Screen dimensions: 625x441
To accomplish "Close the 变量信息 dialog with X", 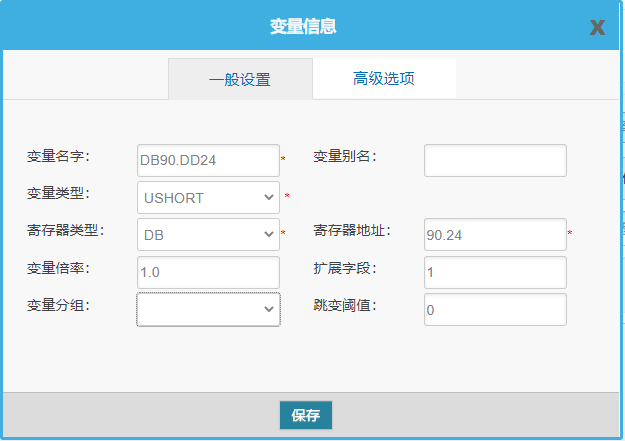I will pyautogui.click(x=597, y=27).
